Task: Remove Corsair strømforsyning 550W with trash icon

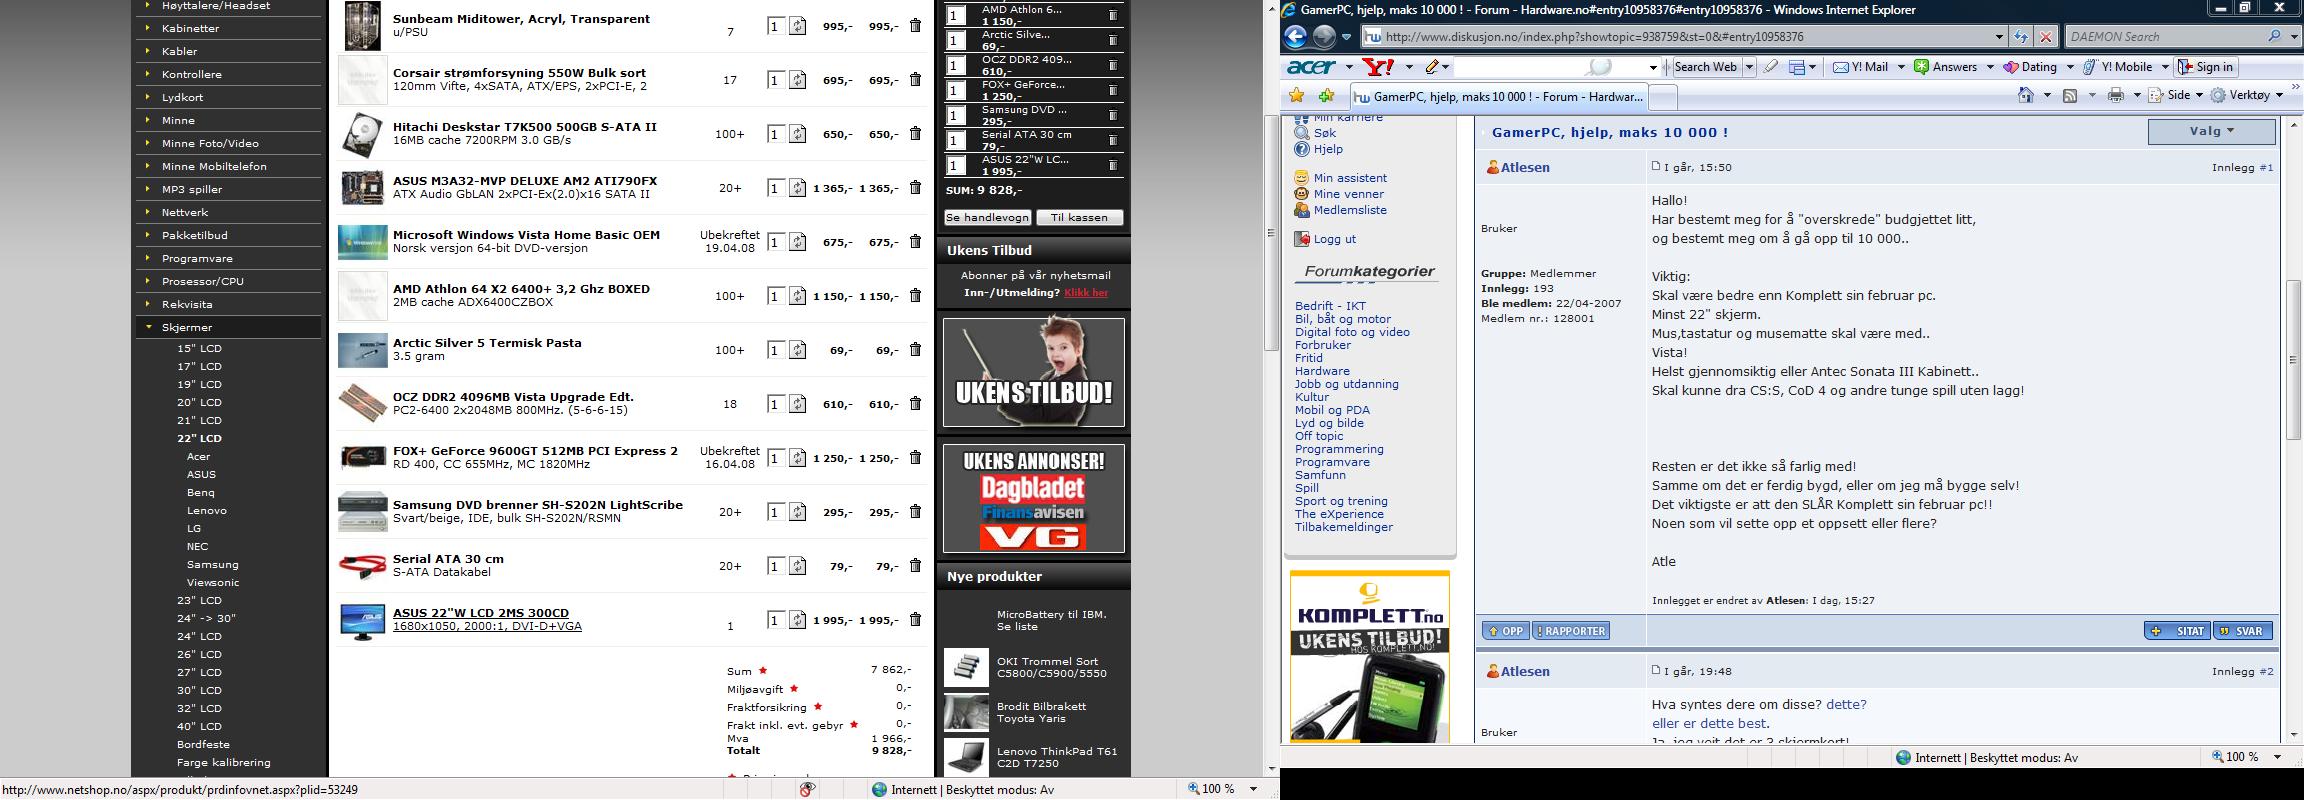Action: (915, 80)
